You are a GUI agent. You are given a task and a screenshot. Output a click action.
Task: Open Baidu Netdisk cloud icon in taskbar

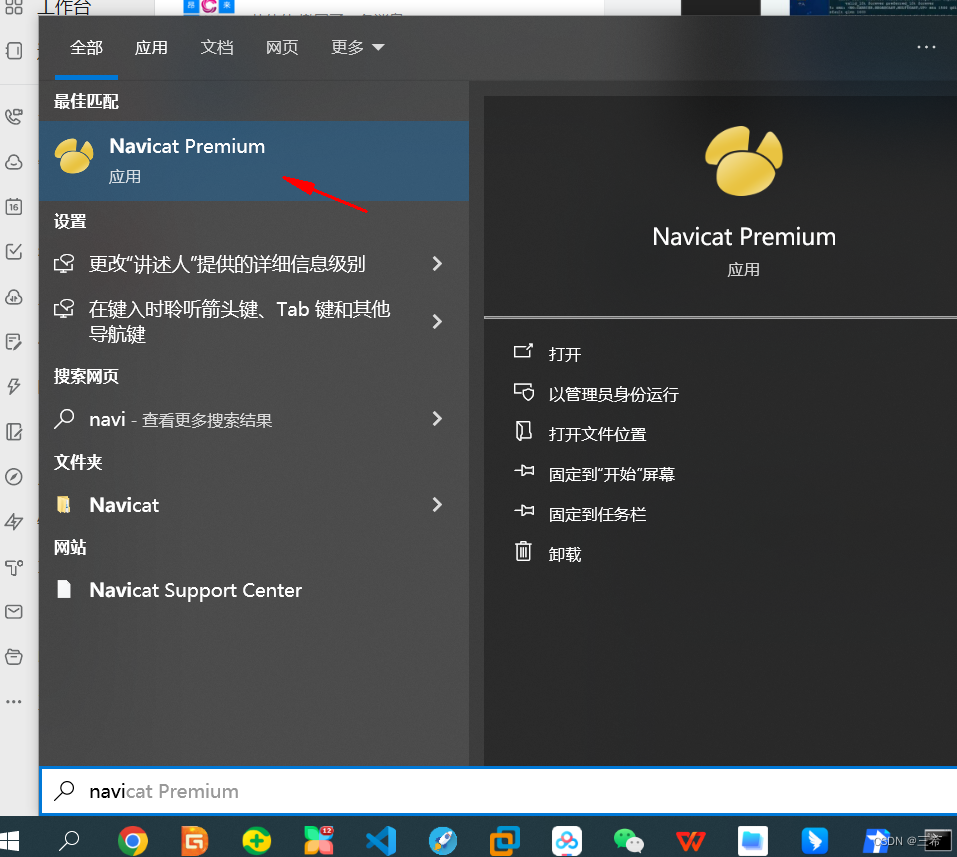(566, 841)
